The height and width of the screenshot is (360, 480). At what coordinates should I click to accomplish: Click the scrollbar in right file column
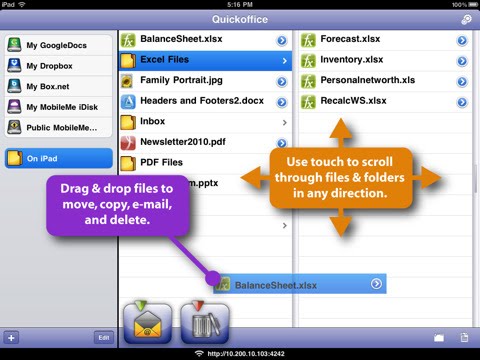click(x=476, y=178)
